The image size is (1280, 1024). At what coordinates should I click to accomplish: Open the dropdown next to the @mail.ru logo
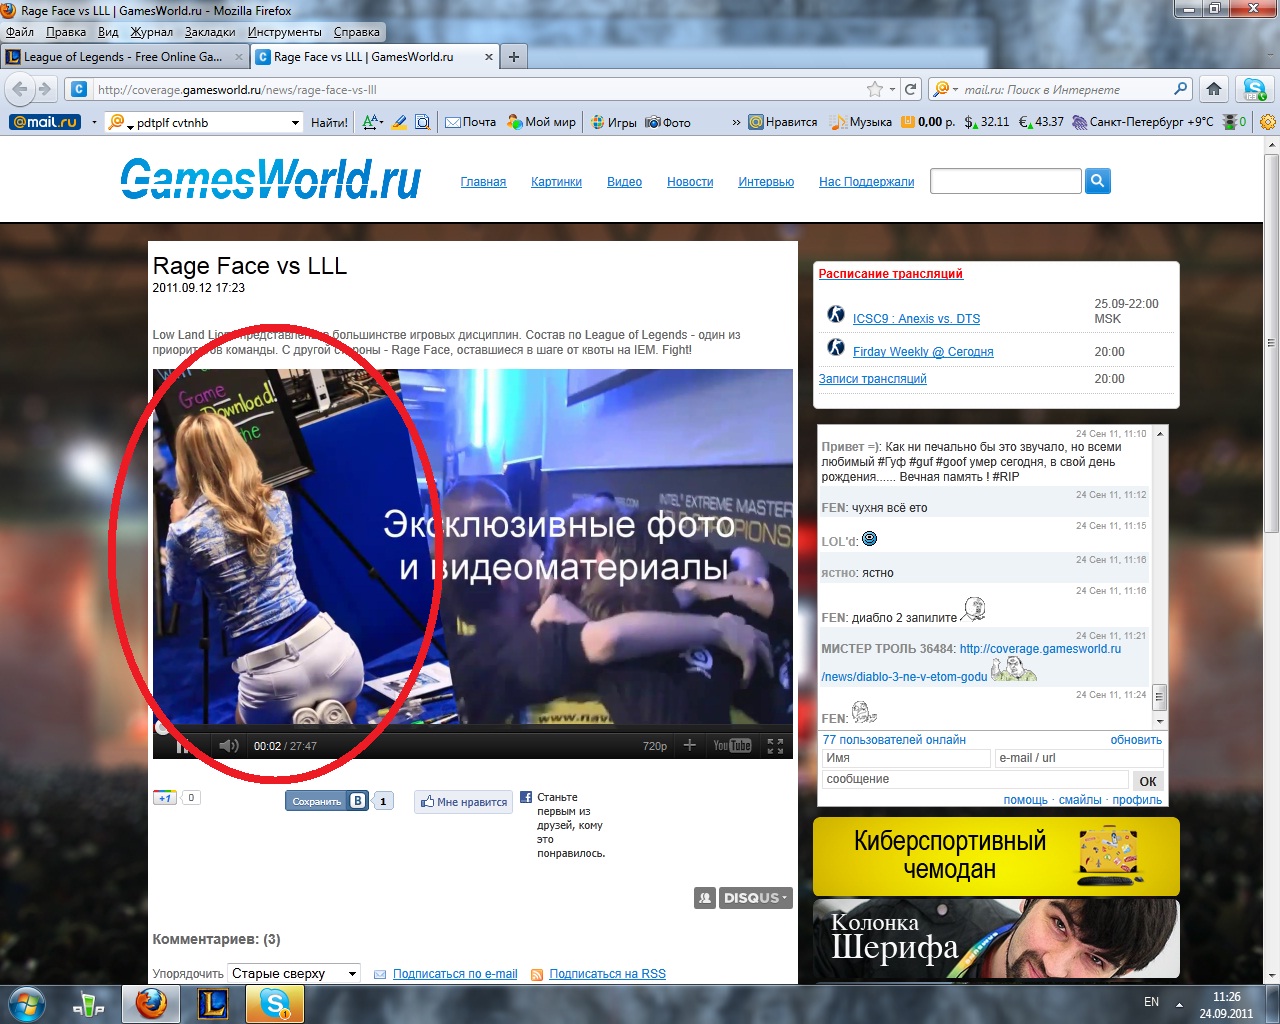[x=94, y=122]
